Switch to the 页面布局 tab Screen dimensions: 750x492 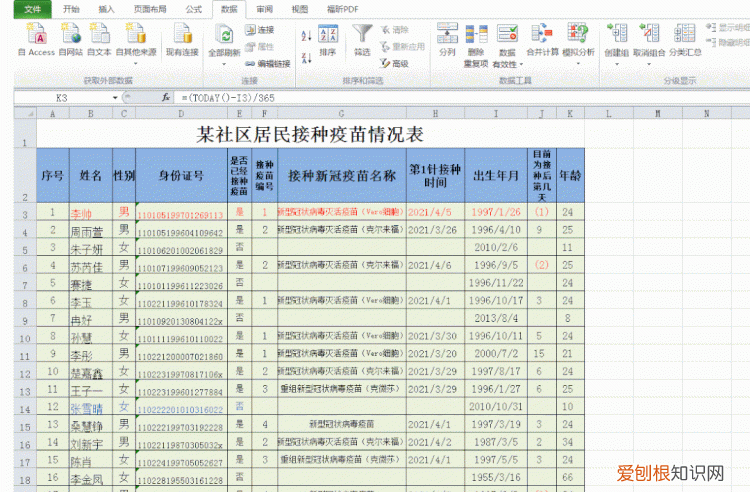[x=150, y=9]
